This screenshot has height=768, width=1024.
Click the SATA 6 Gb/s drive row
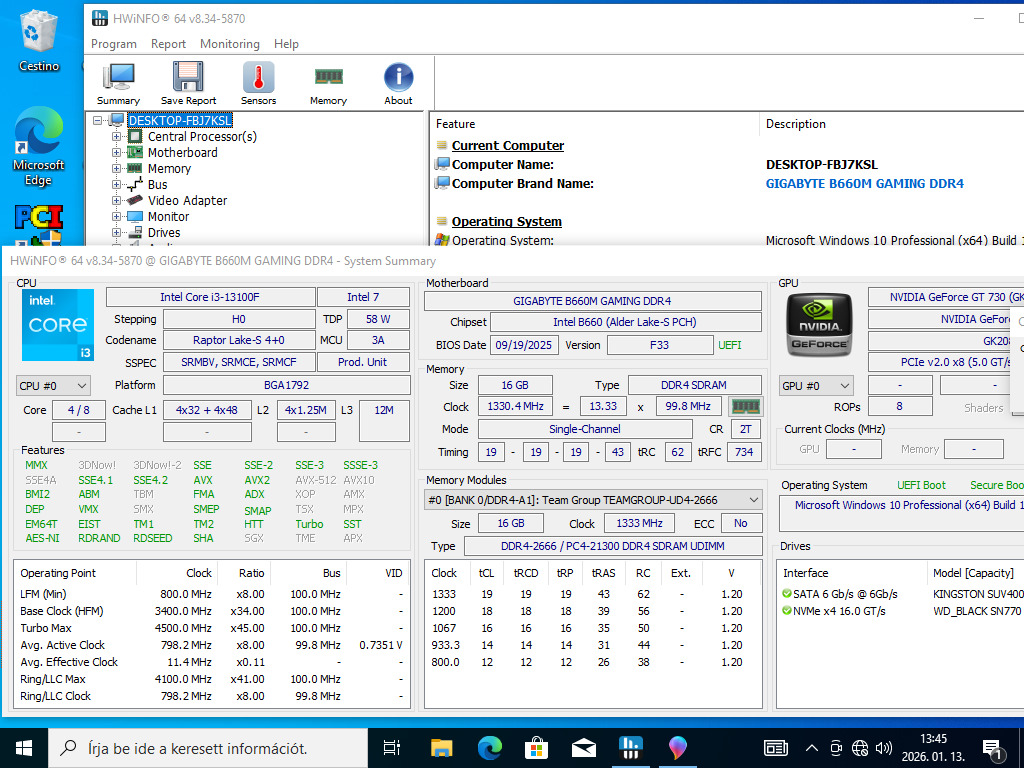coord(901,594)
